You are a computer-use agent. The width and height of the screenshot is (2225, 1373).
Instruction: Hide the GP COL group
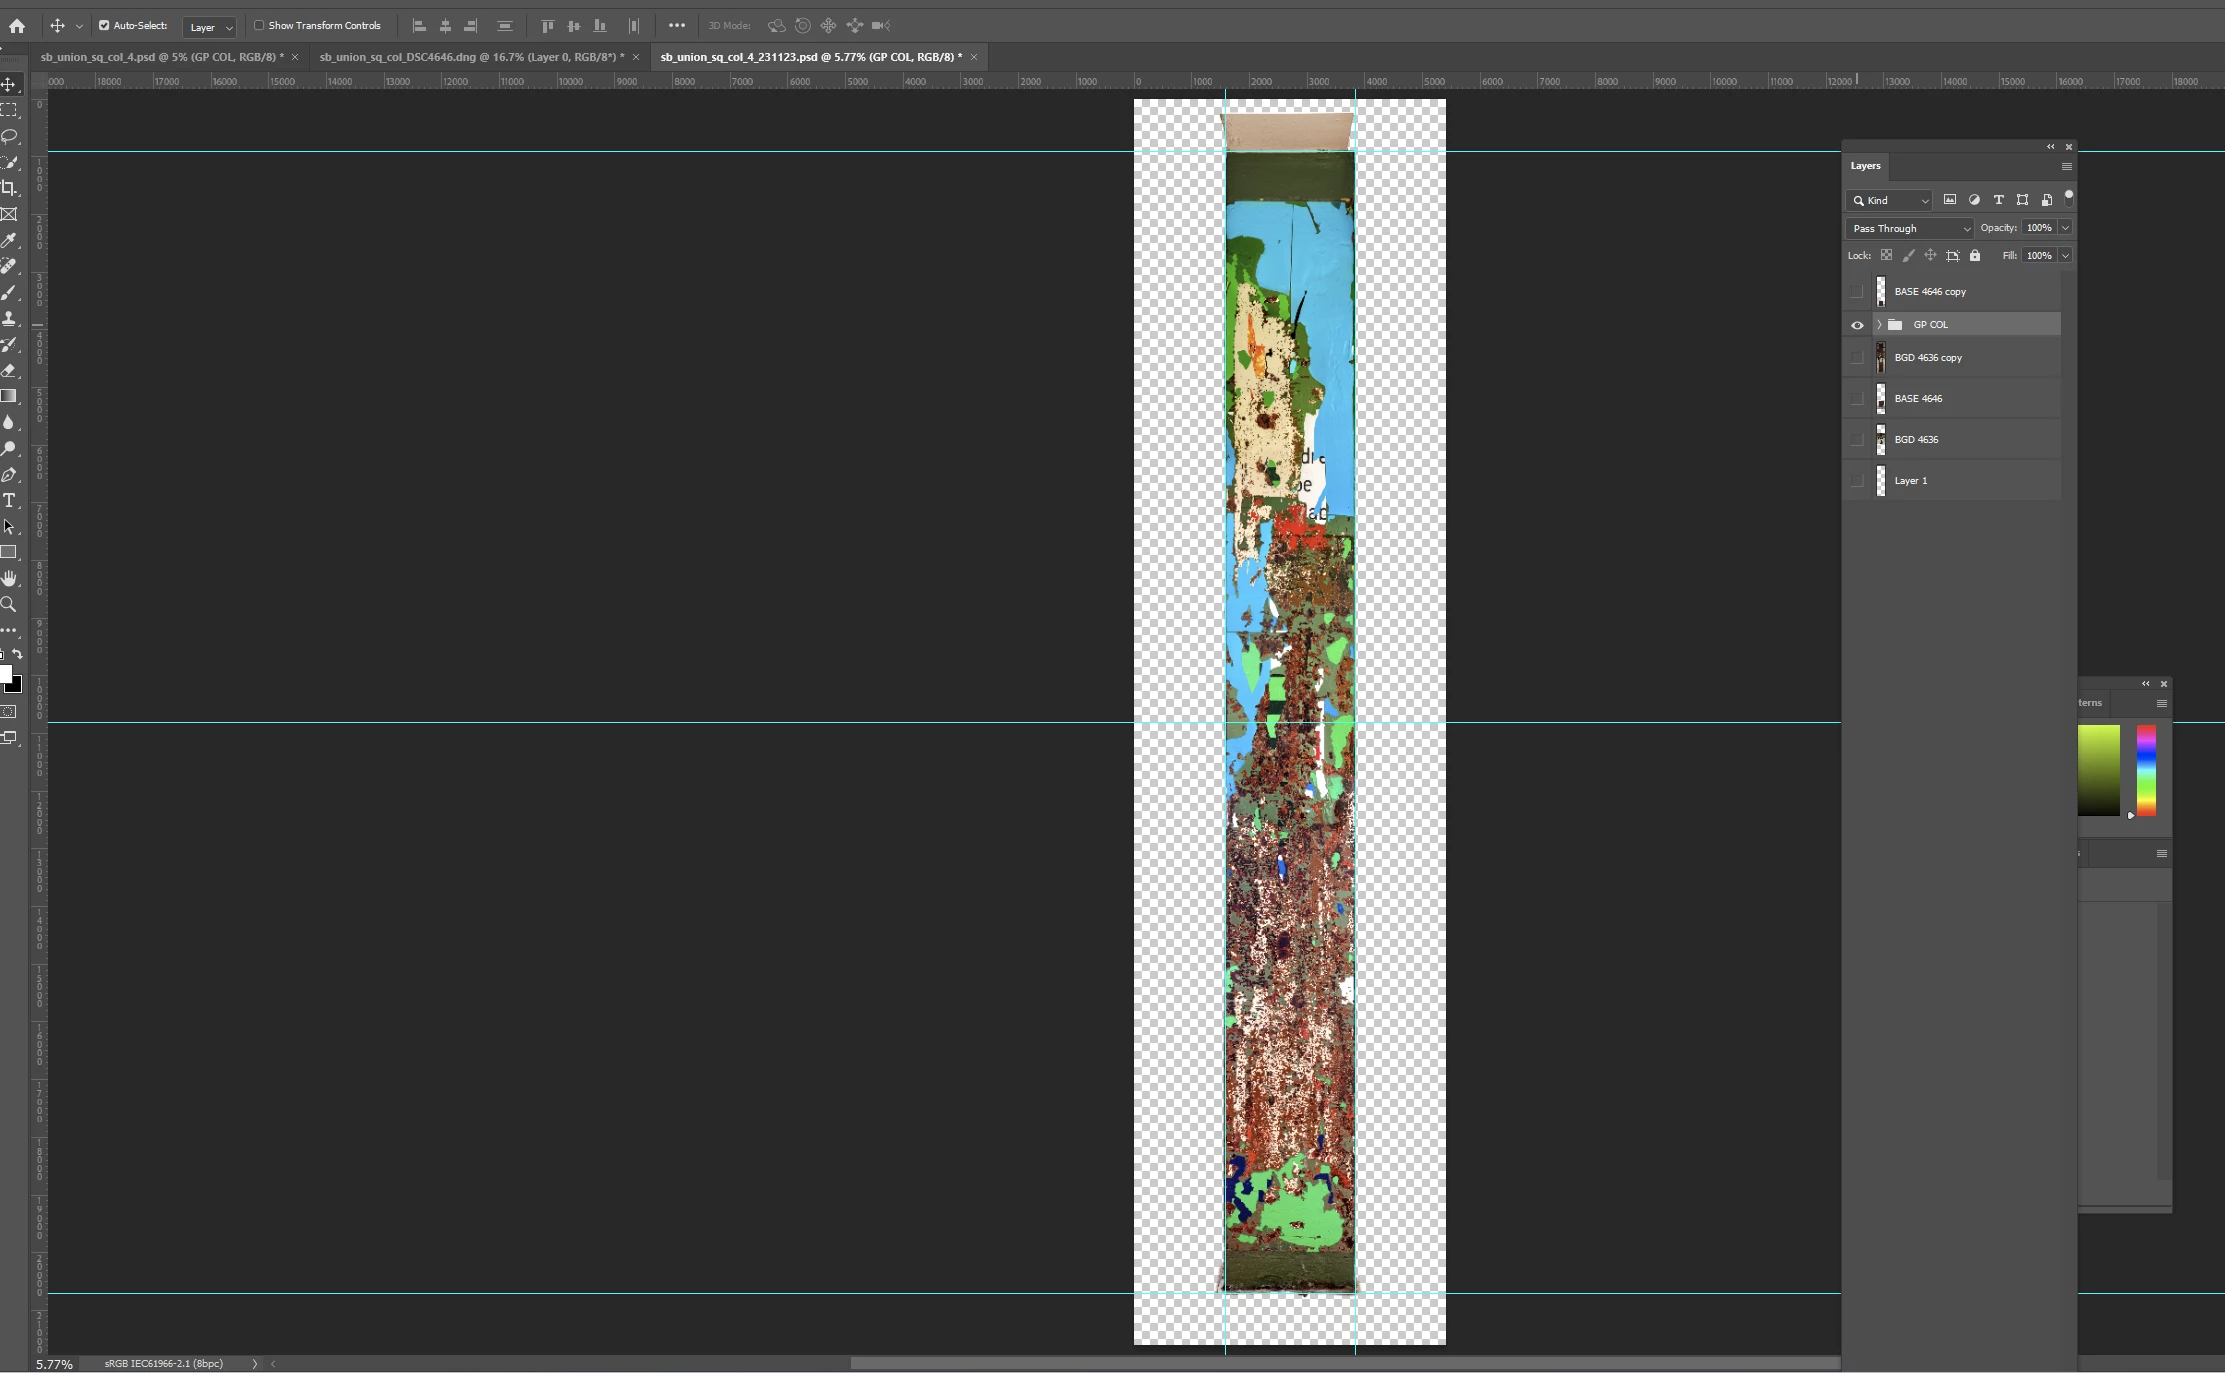coord(1857,325)
